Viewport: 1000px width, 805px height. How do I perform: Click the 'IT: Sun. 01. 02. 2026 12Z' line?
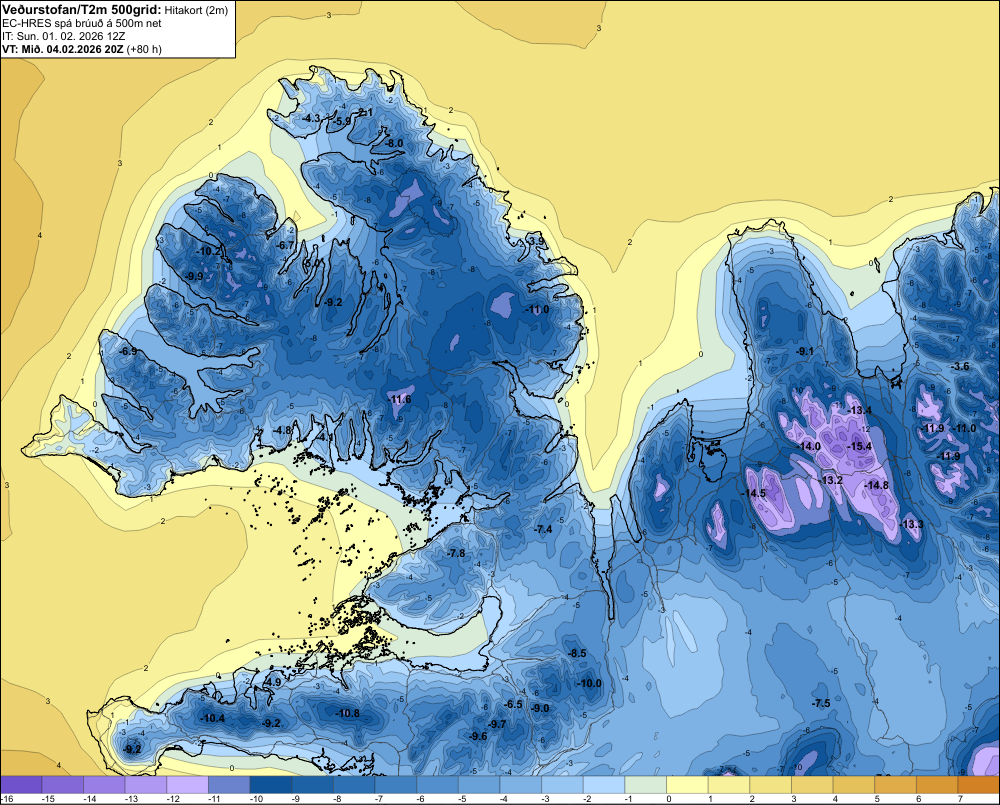[x=64, y=36]
